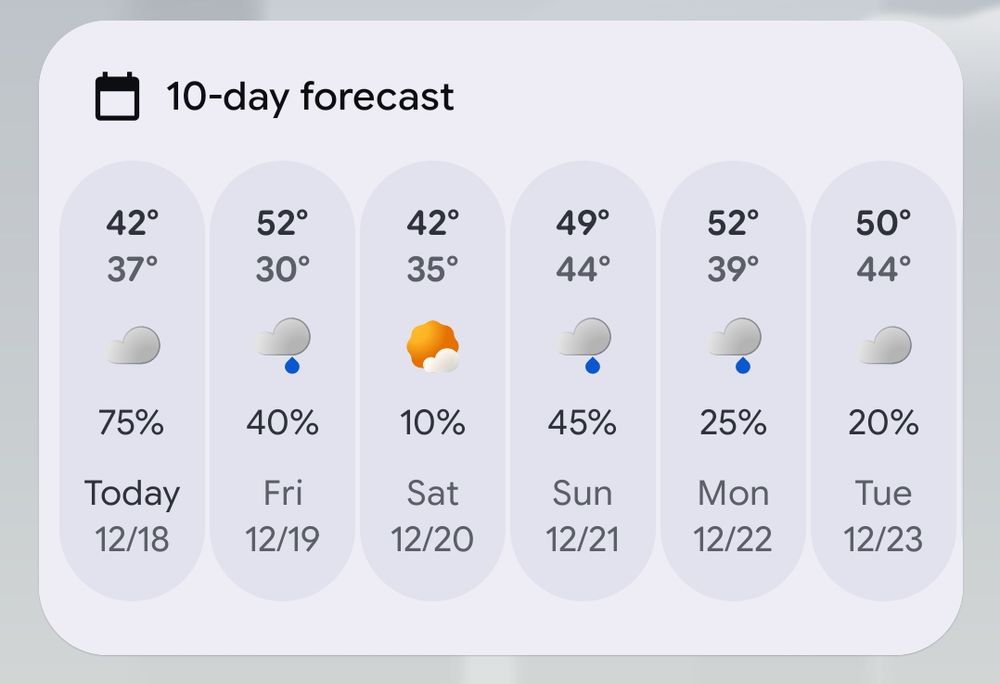Click the rain shower icon for Friday
The width and height of the screenshot is (1000, 684).
tap(282, 345)
